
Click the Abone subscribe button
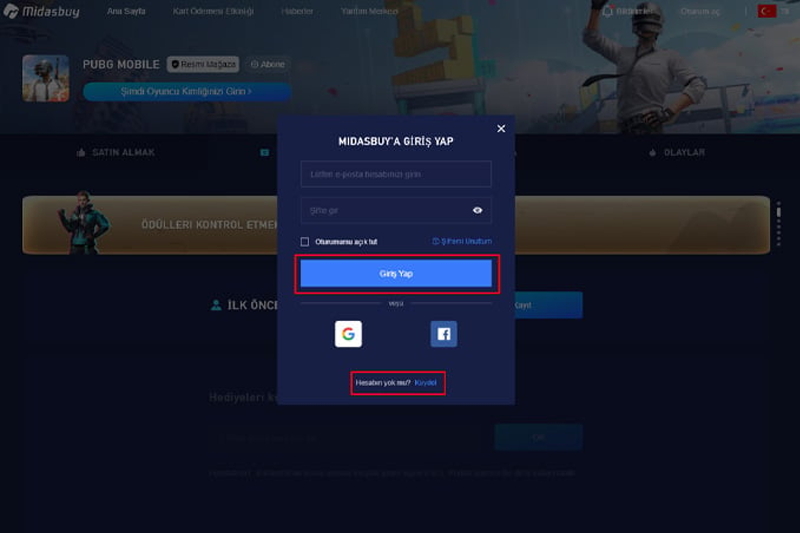pos(268,64)
